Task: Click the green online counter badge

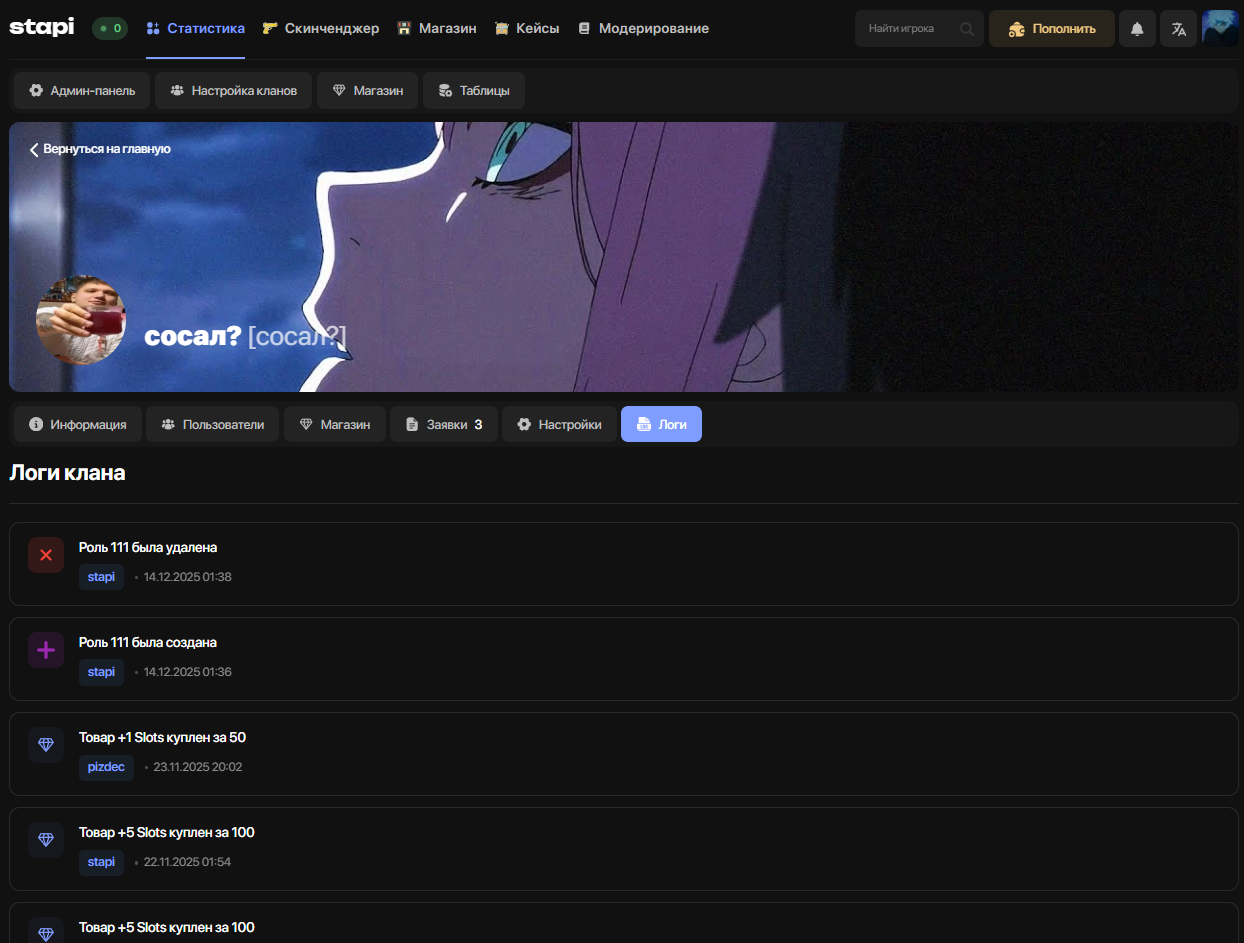Action: click(110, 28)
